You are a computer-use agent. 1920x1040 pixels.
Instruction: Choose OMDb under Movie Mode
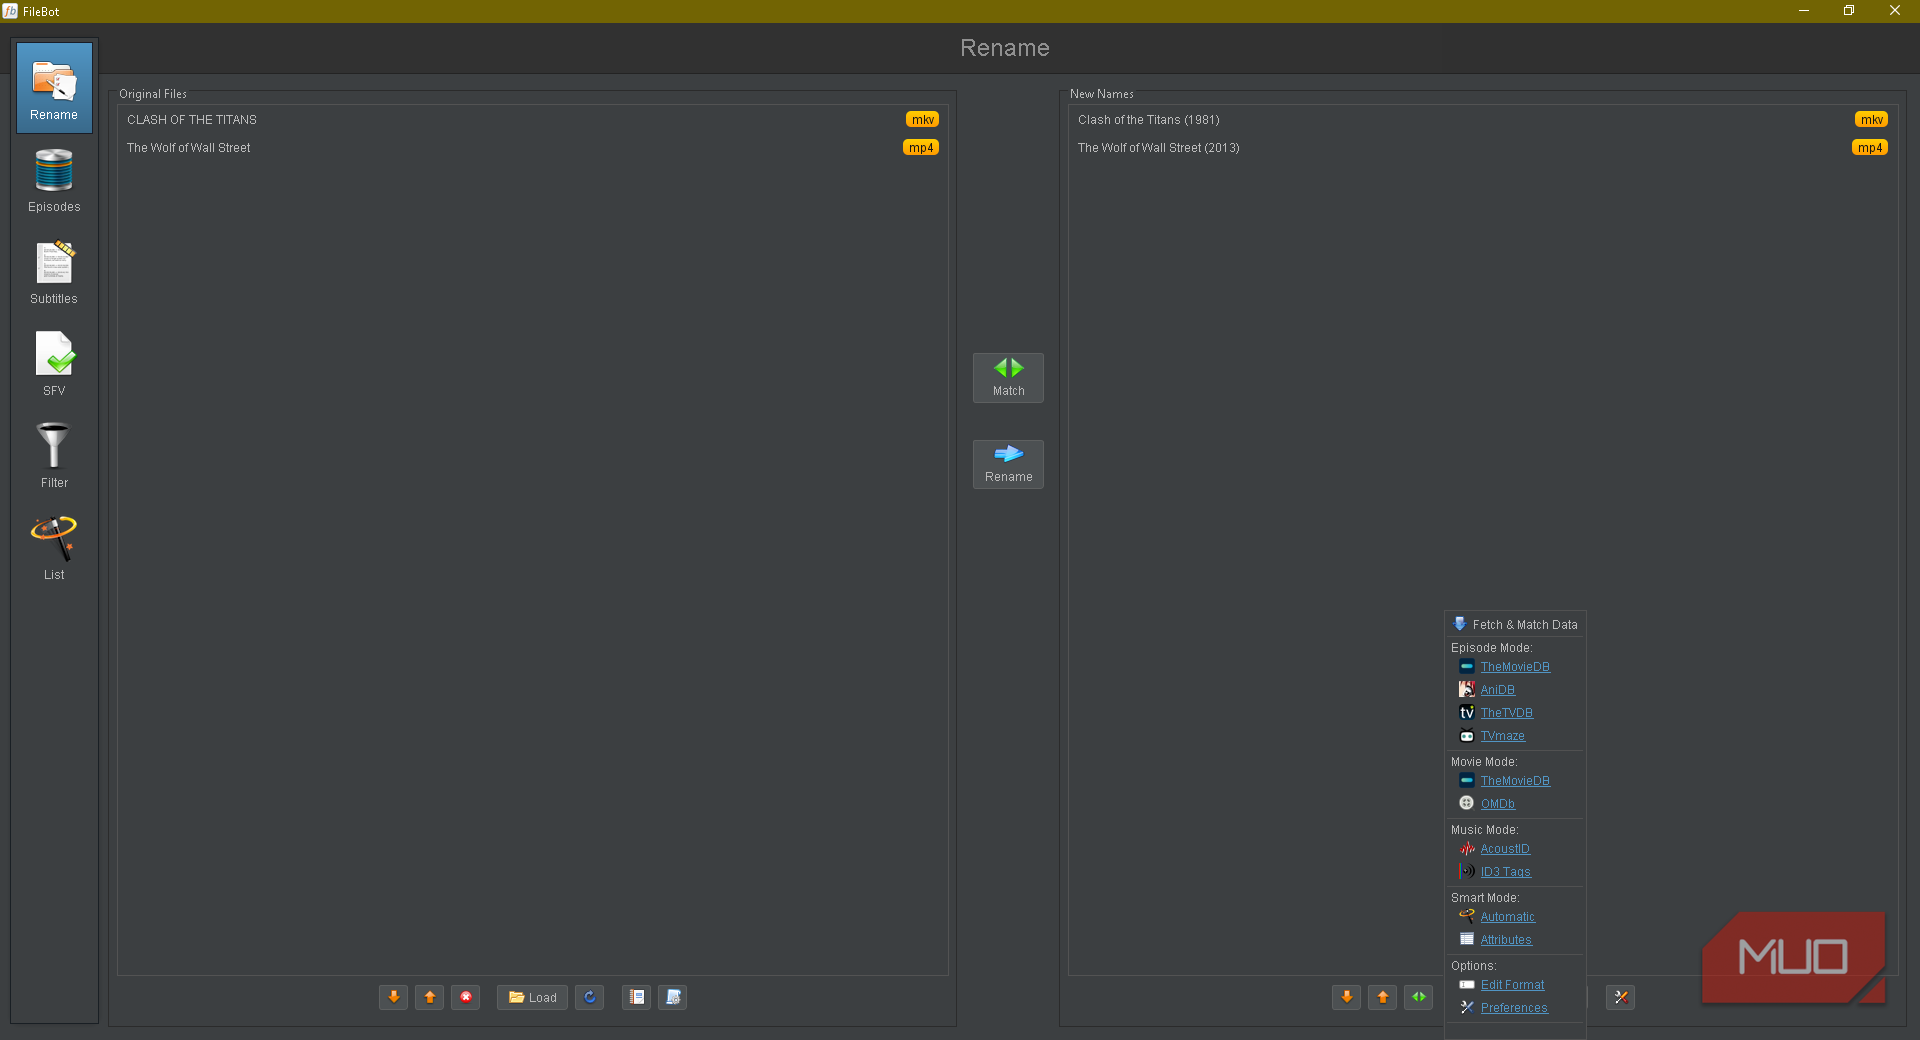[1497, 804]
